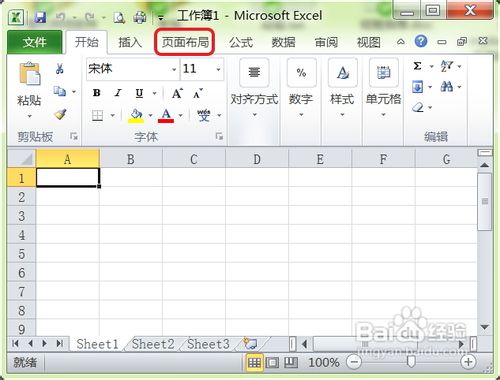Switch to the Insert (插入) tab
The width and height of the screenshot is (500, 380).
pyautogui.click(x=130, y=42)
